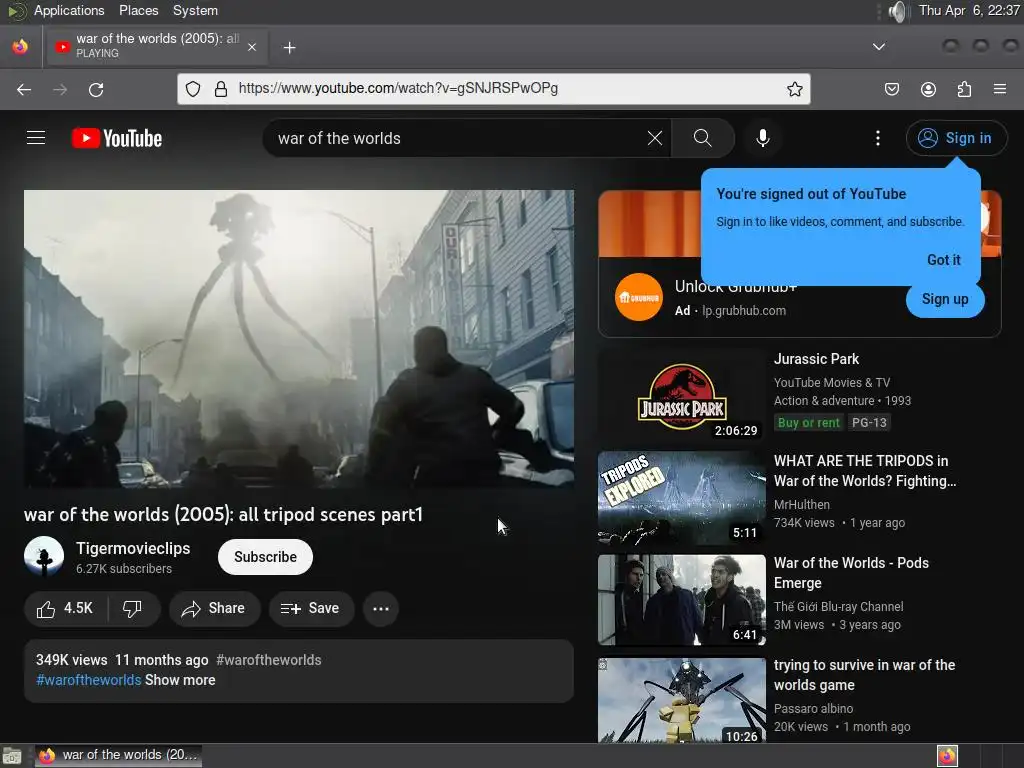This screenshot has height=768, width=1024.
Task: Close the war of the worlds tab
Action: click(x=252, y=47)
